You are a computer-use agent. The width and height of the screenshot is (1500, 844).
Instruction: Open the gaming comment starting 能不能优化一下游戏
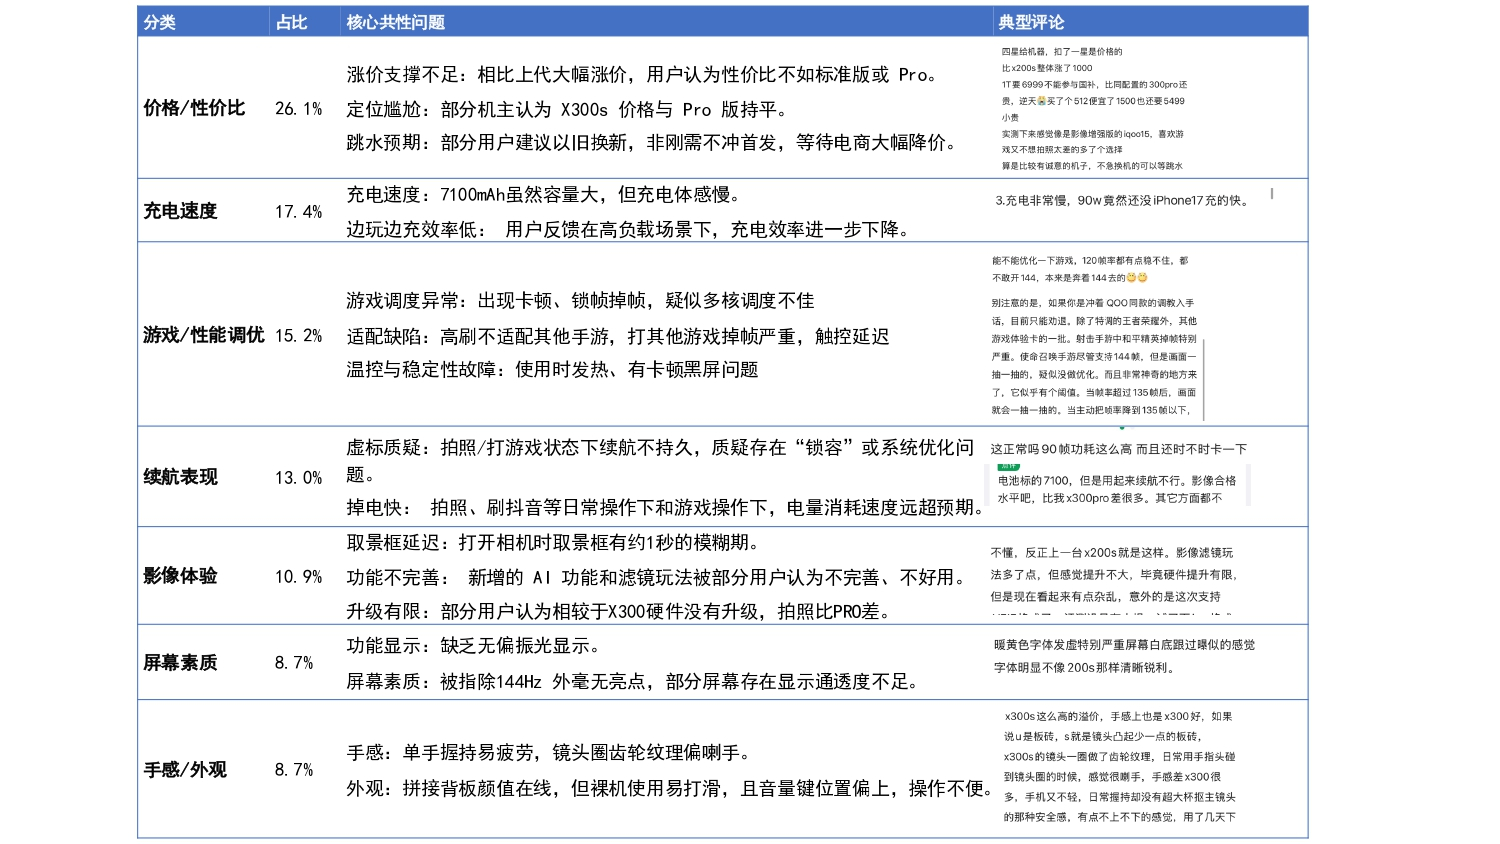click(1090, 269)
